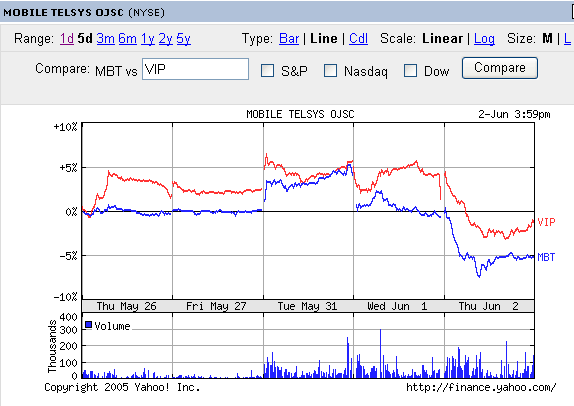This screenshot has height=406, width=574.
Task: Click the +5% axis label
Action: point(68,168)
